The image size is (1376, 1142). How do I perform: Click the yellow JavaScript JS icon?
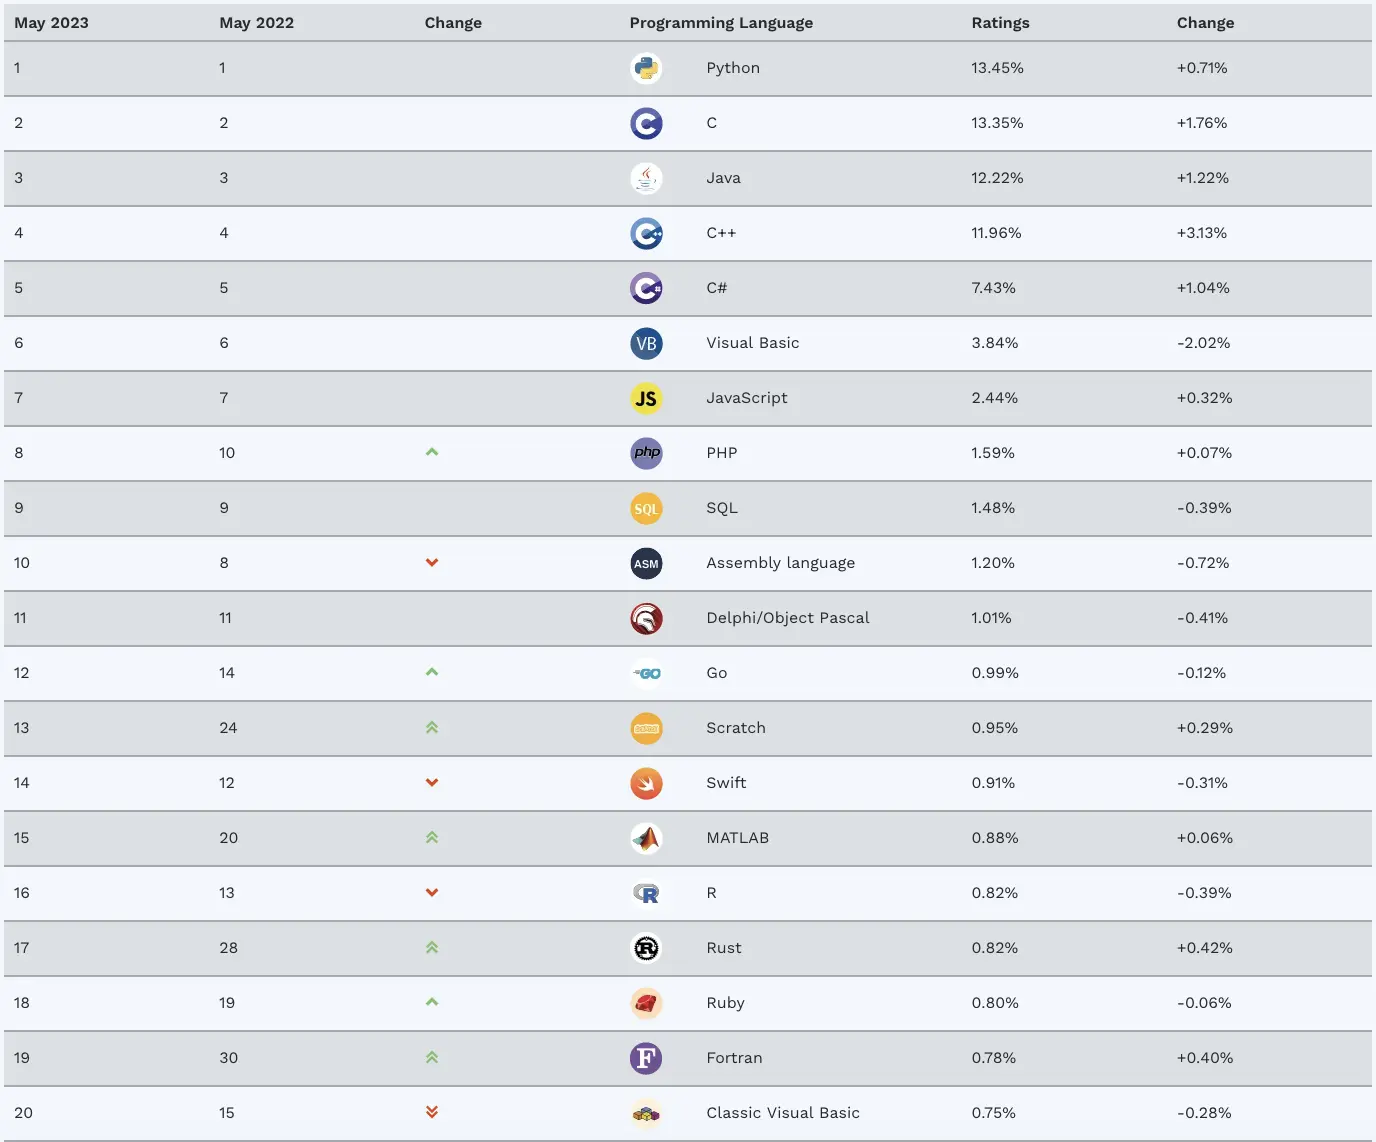(x=646, y=398)
